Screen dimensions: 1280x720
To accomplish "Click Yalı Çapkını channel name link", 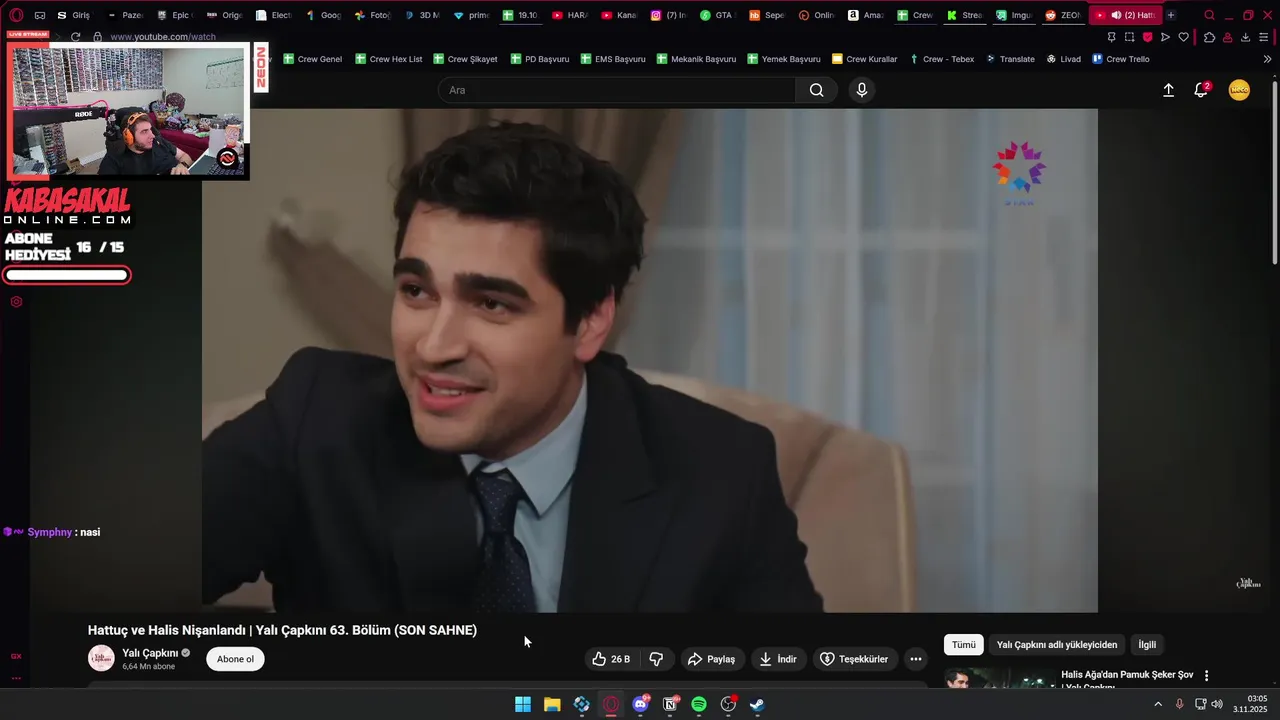I will (x=150, y=653).
